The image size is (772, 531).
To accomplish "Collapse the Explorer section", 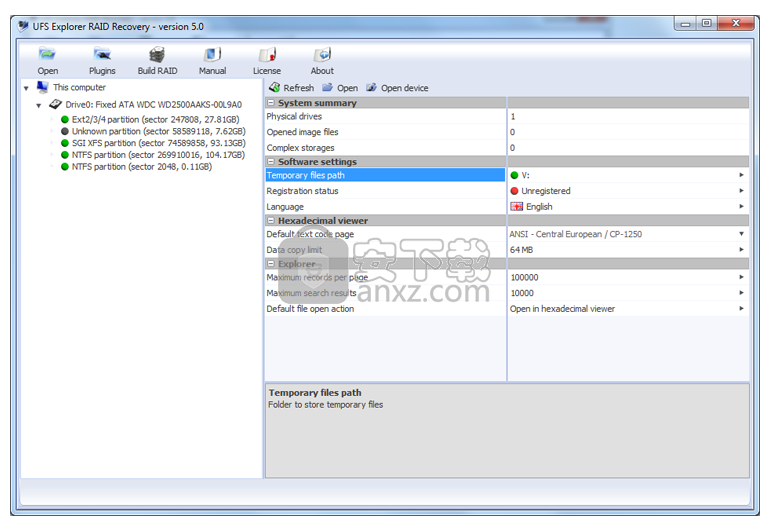I will [x=271, y=264].
